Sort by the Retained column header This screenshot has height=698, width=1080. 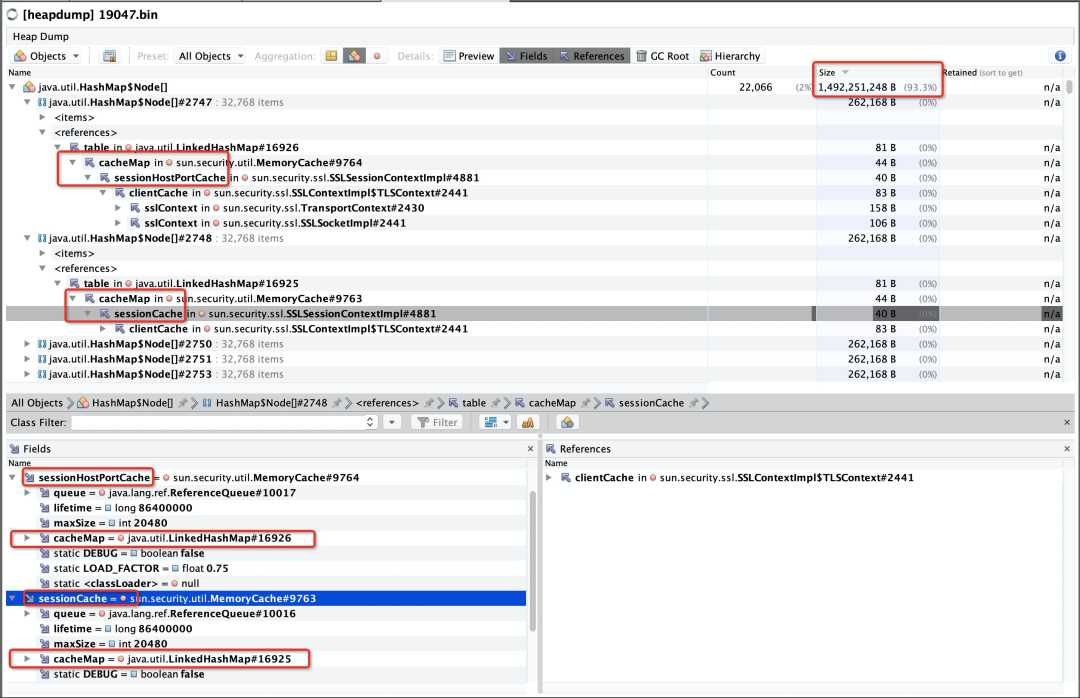(x=1001, y=72)
